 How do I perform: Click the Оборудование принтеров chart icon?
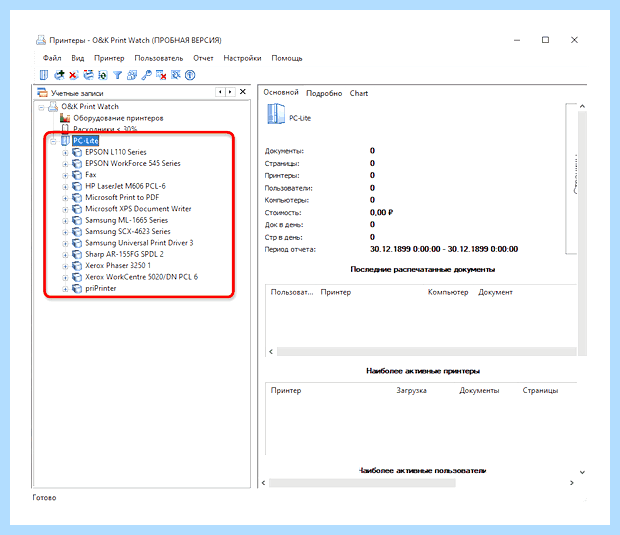click(65, 118)
